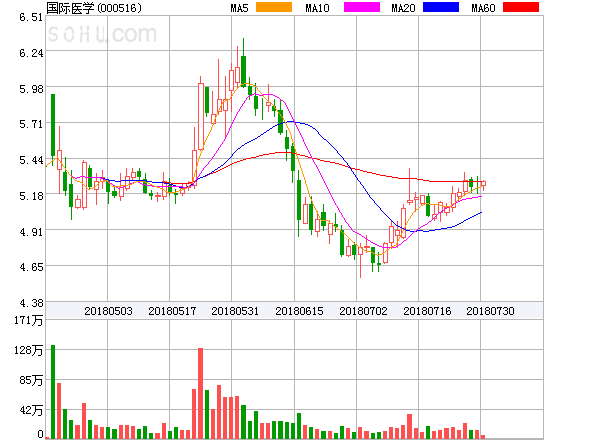Click the 5.18 price axis label
This screenshot has height=440, width=600.
point(31,196)
